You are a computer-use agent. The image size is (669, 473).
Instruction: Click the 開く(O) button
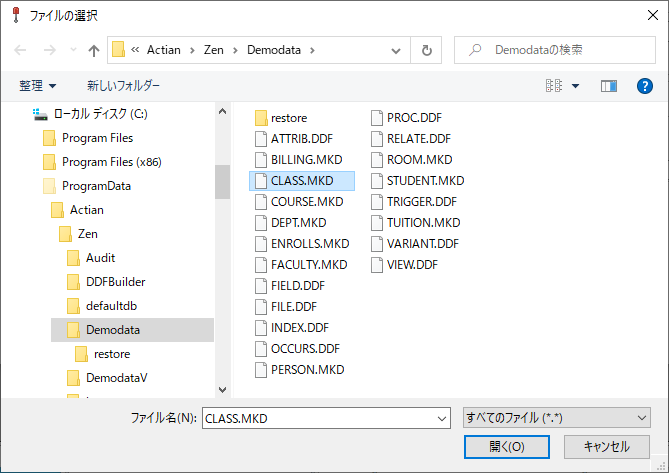tap(507, 446)
